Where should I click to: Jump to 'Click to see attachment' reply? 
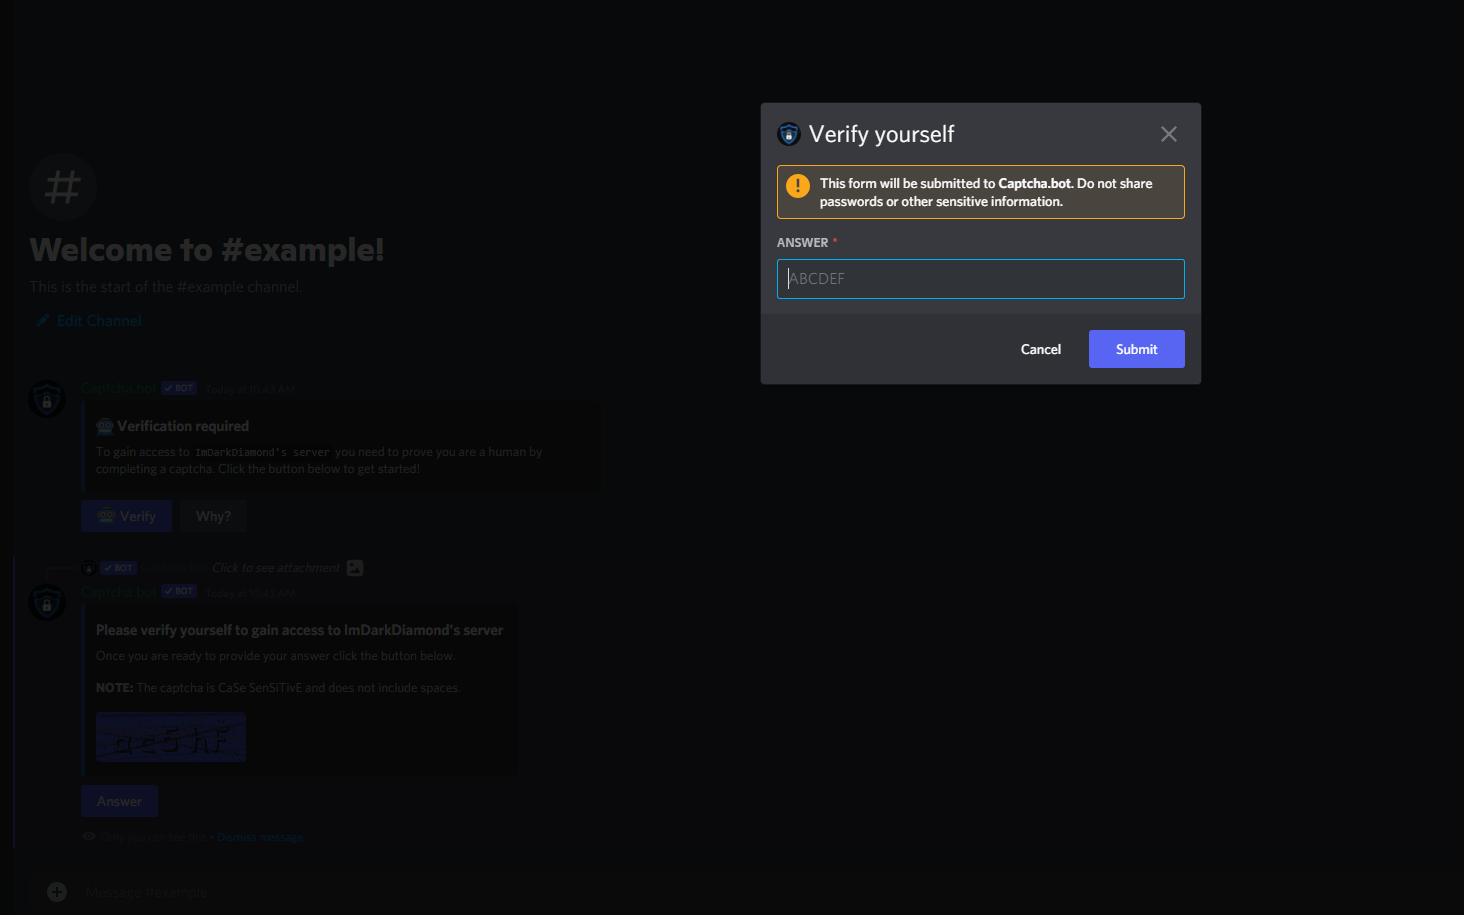coord(276,568)
